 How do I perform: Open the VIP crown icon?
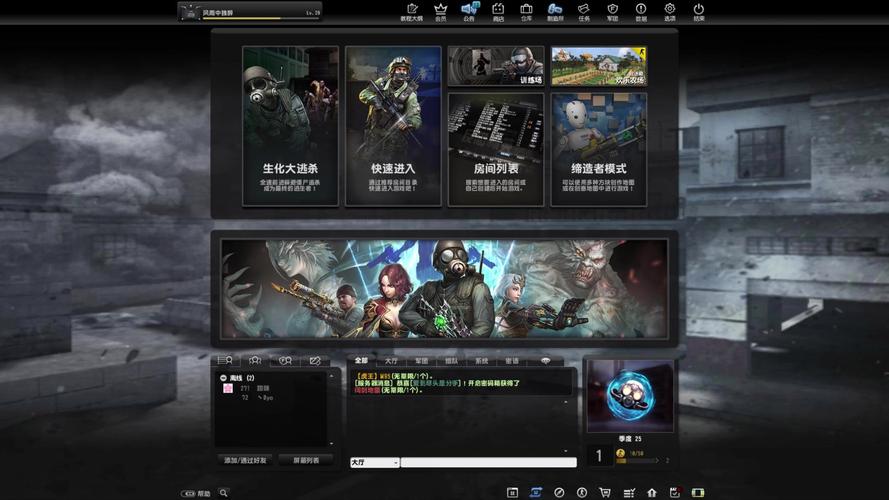point(441,11)
